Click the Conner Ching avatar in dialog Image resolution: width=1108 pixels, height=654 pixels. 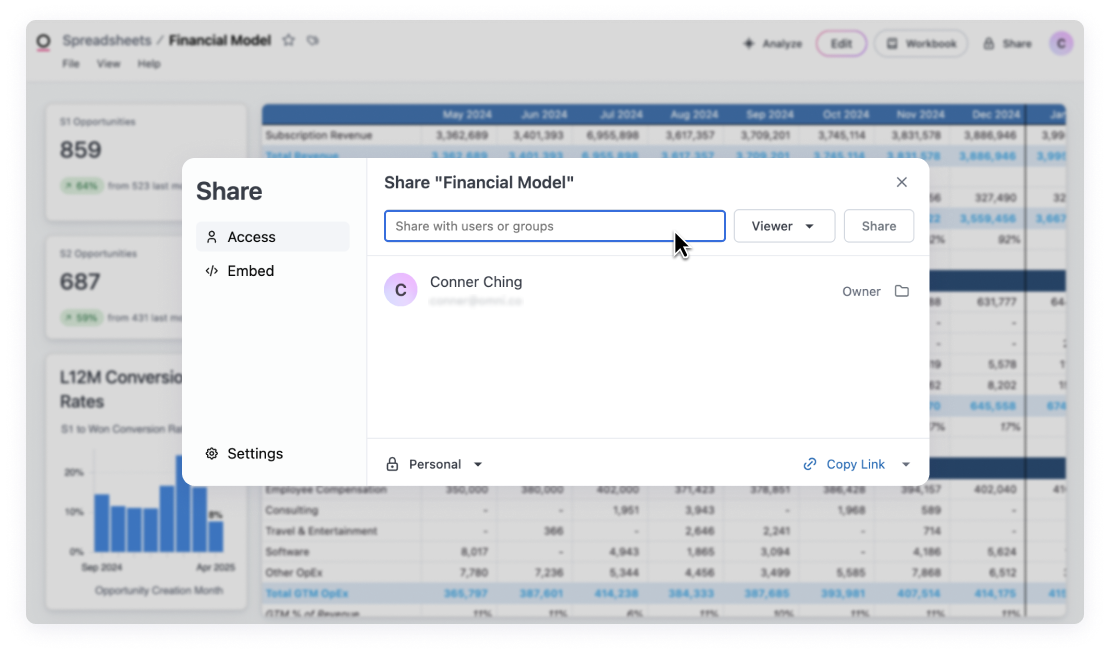pyautogui.click(x=400, y=290)
